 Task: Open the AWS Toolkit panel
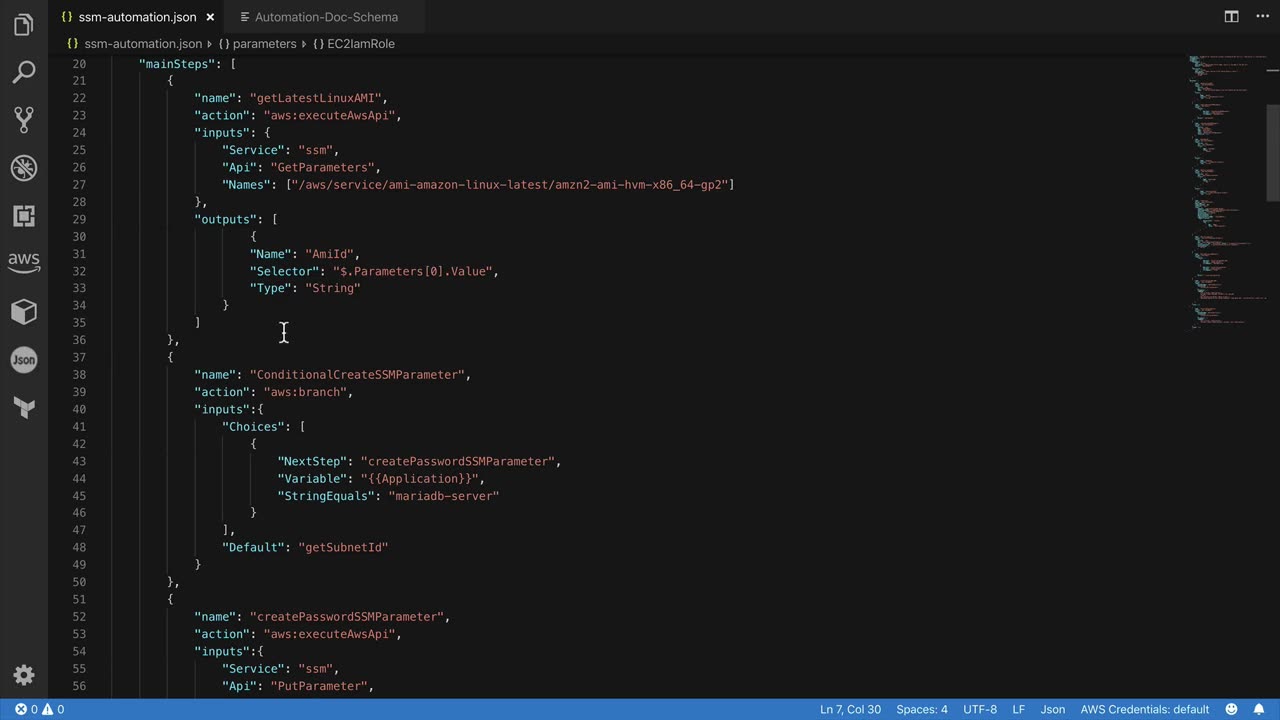coord(24,262)
